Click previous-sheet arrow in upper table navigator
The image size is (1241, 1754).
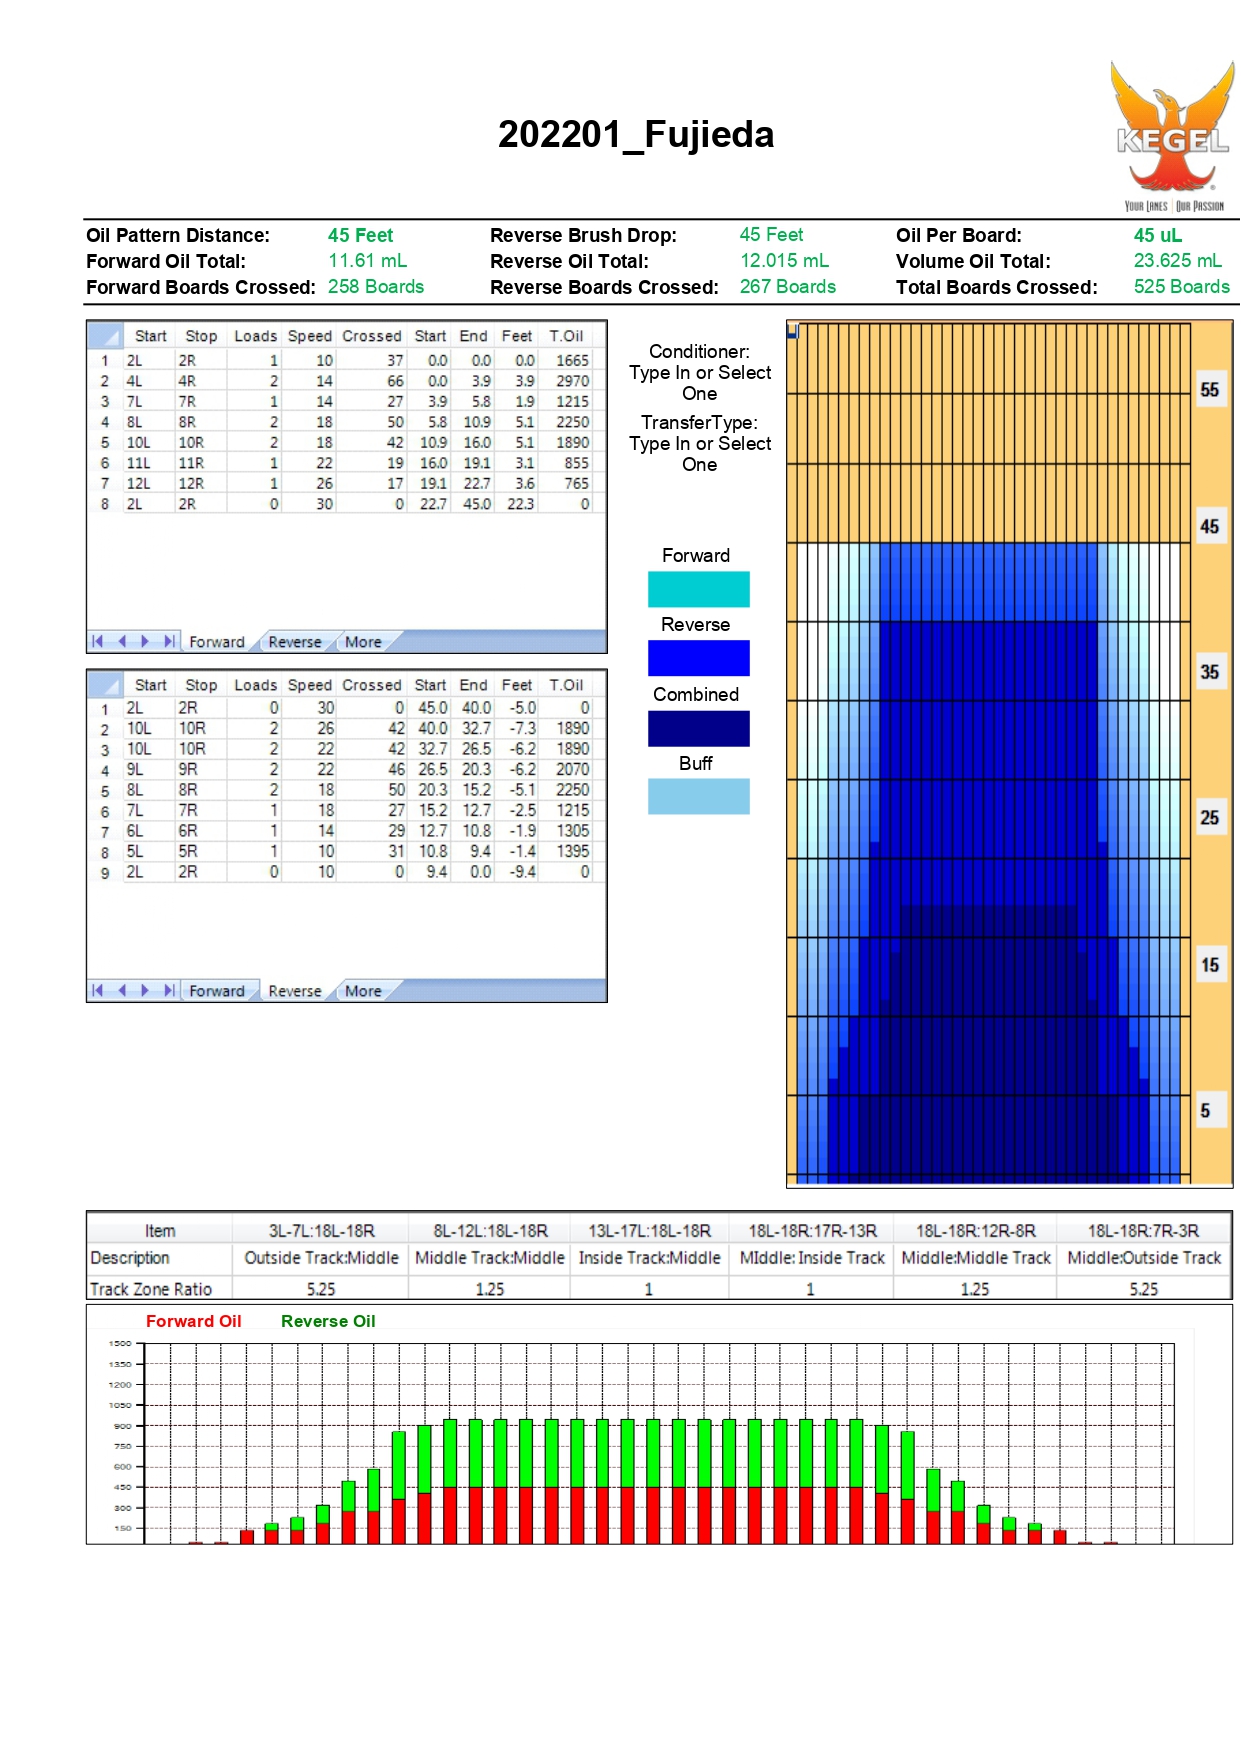(x=122, y=641)
